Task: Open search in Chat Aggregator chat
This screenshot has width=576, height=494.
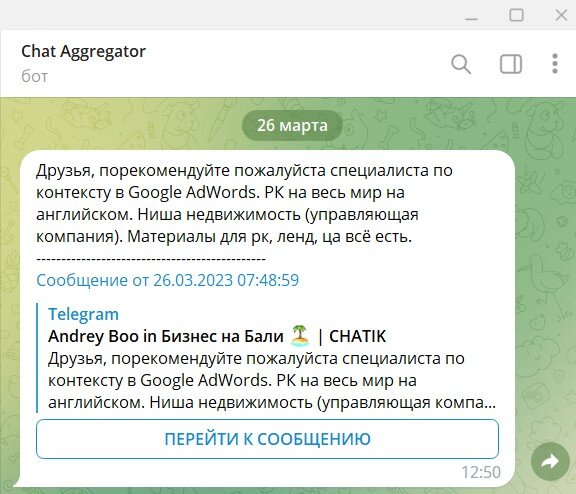Action: [461, 64]
